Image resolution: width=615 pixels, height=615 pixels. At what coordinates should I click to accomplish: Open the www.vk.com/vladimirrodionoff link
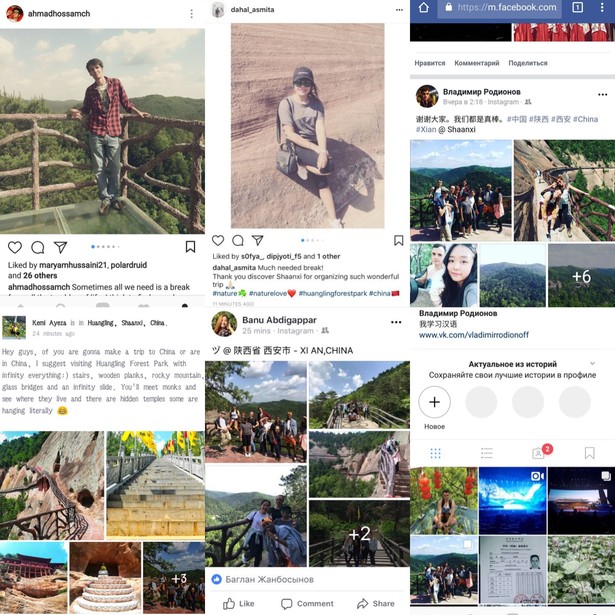point(473,335)
